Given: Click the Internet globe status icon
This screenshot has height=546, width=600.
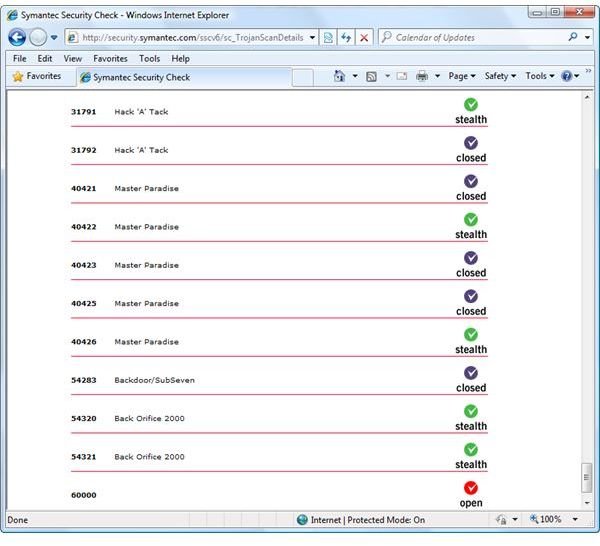Looking at the screenshot, I should click(302, 520).
